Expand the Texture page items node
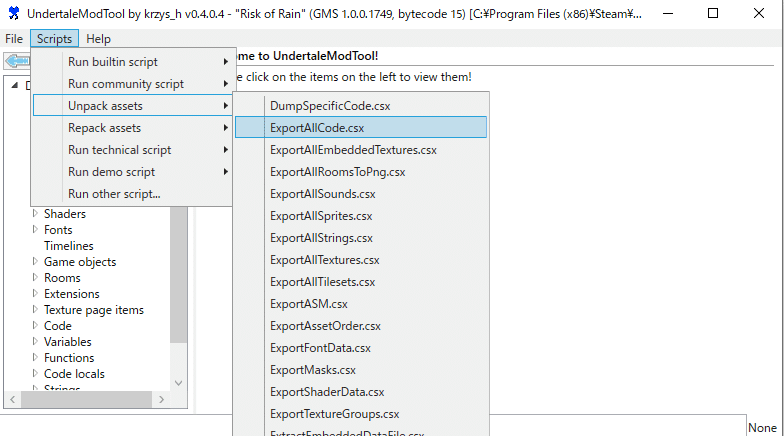The image size is (784, 436). [35, 310]
